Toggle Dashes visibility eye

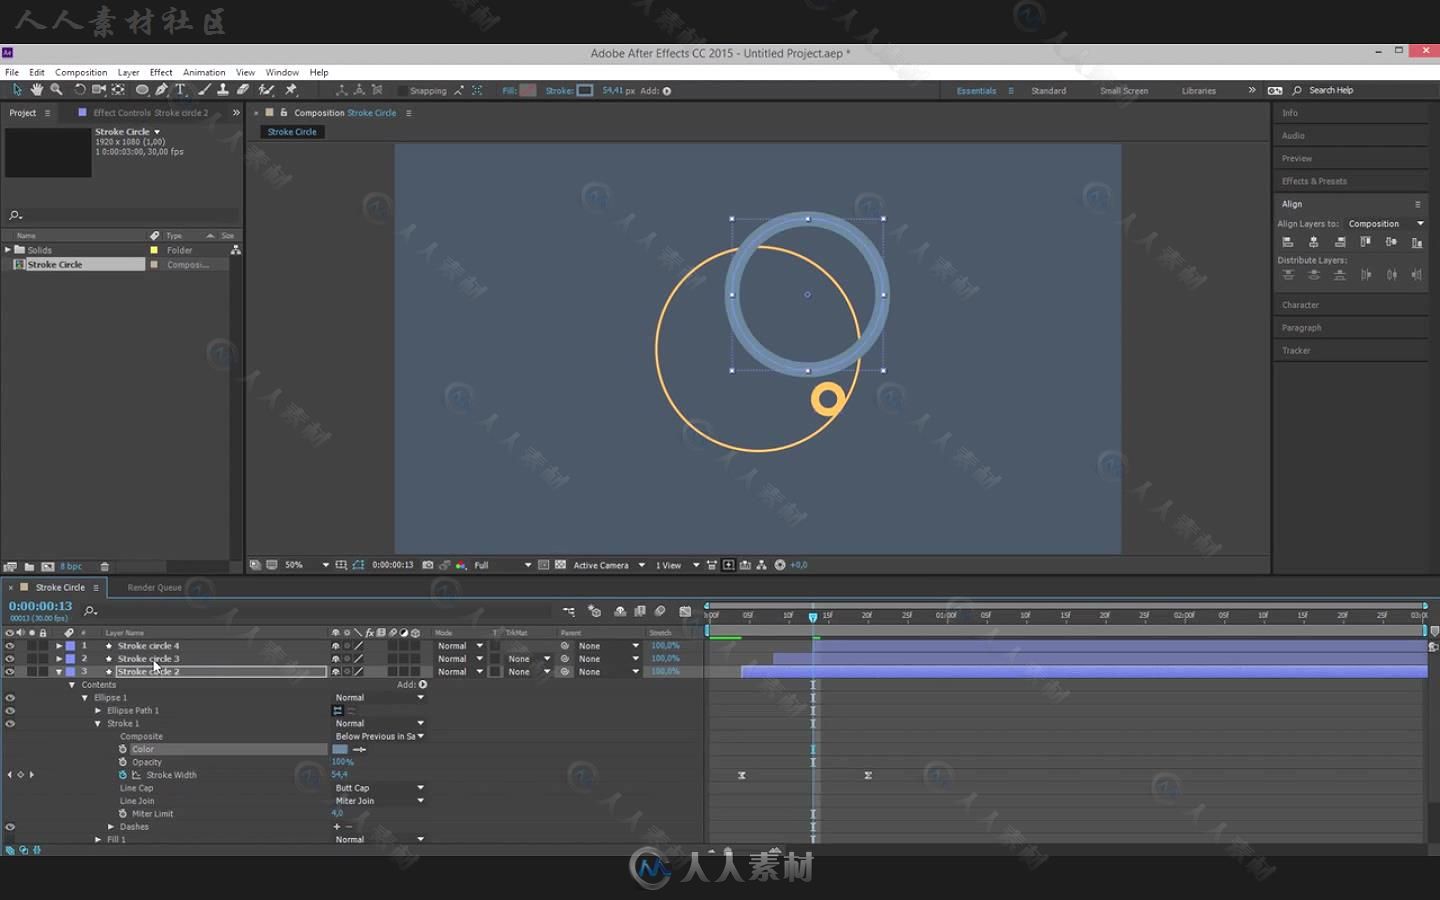pyautogui.click(x=9, y=827)
